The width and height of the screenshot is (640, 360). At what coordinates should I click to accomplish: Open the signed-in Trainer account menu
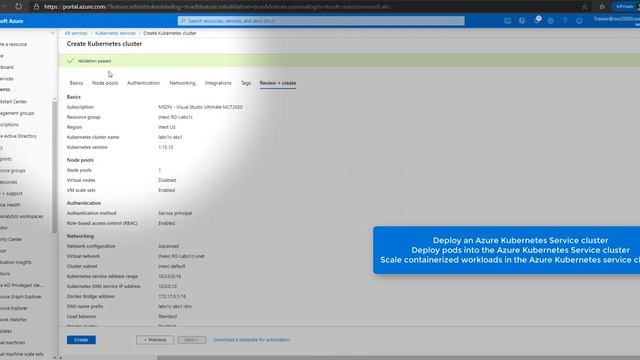tap(617, 21)
